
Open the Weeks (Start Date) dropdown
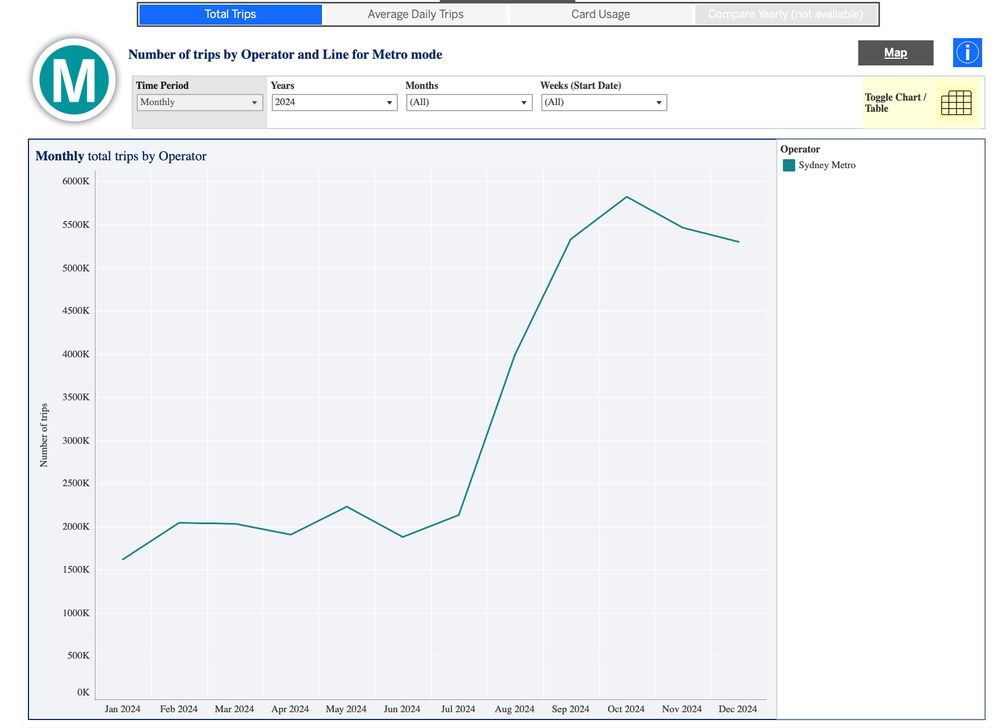(604, 102)
